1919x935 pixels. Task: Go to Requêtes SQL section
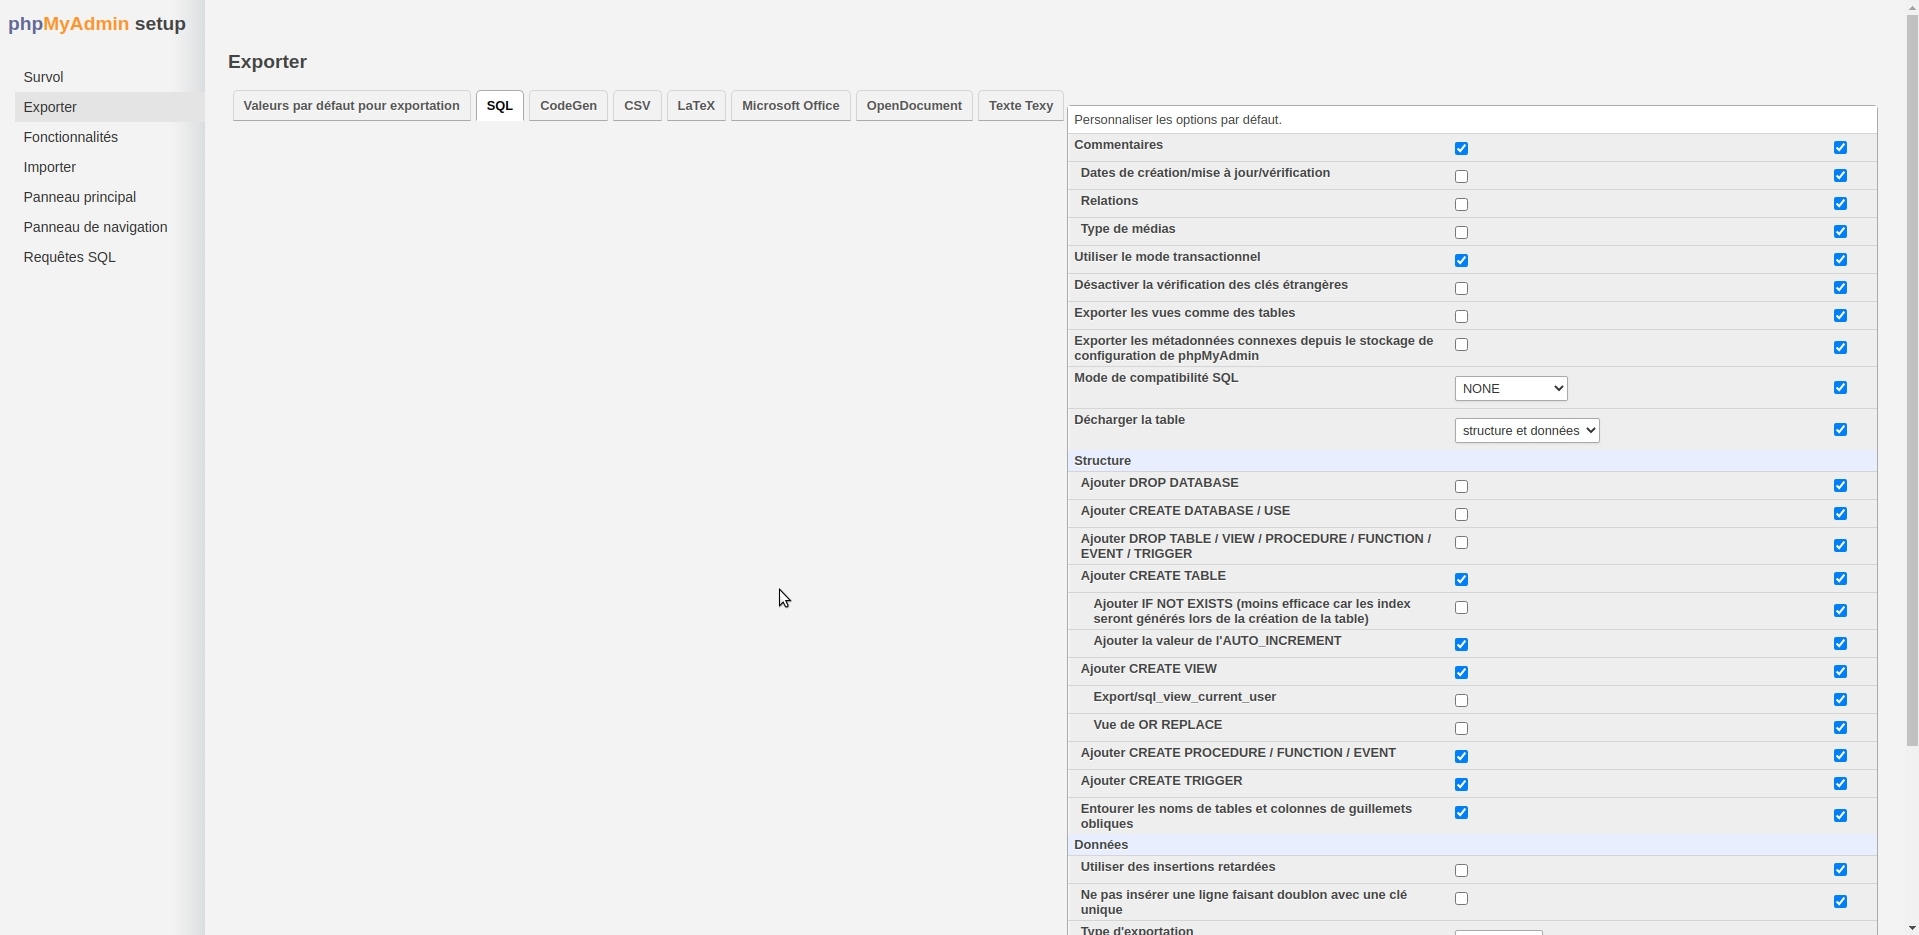(69, 257)
